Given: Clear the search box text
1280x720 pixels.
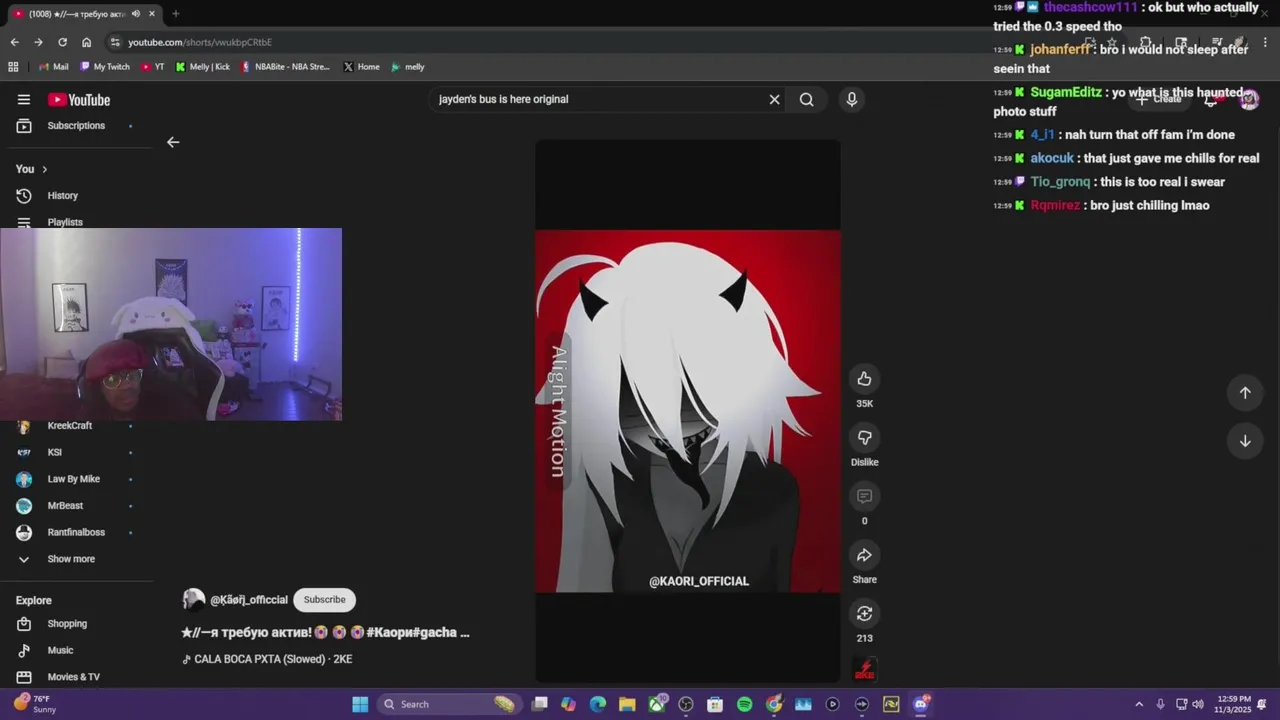Looking at the screenshot, I should click(x=774, y=99).
